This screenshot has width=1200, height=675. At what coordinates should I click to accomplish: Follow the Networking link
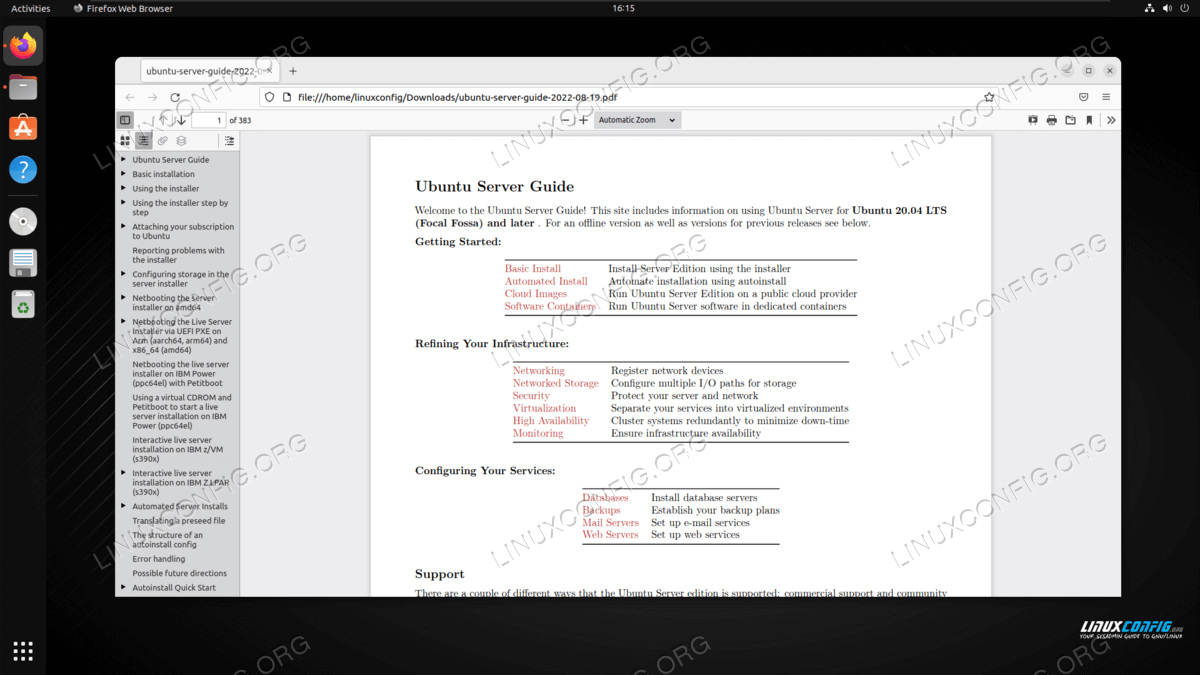pyautogui.click(x=539, y=371)
